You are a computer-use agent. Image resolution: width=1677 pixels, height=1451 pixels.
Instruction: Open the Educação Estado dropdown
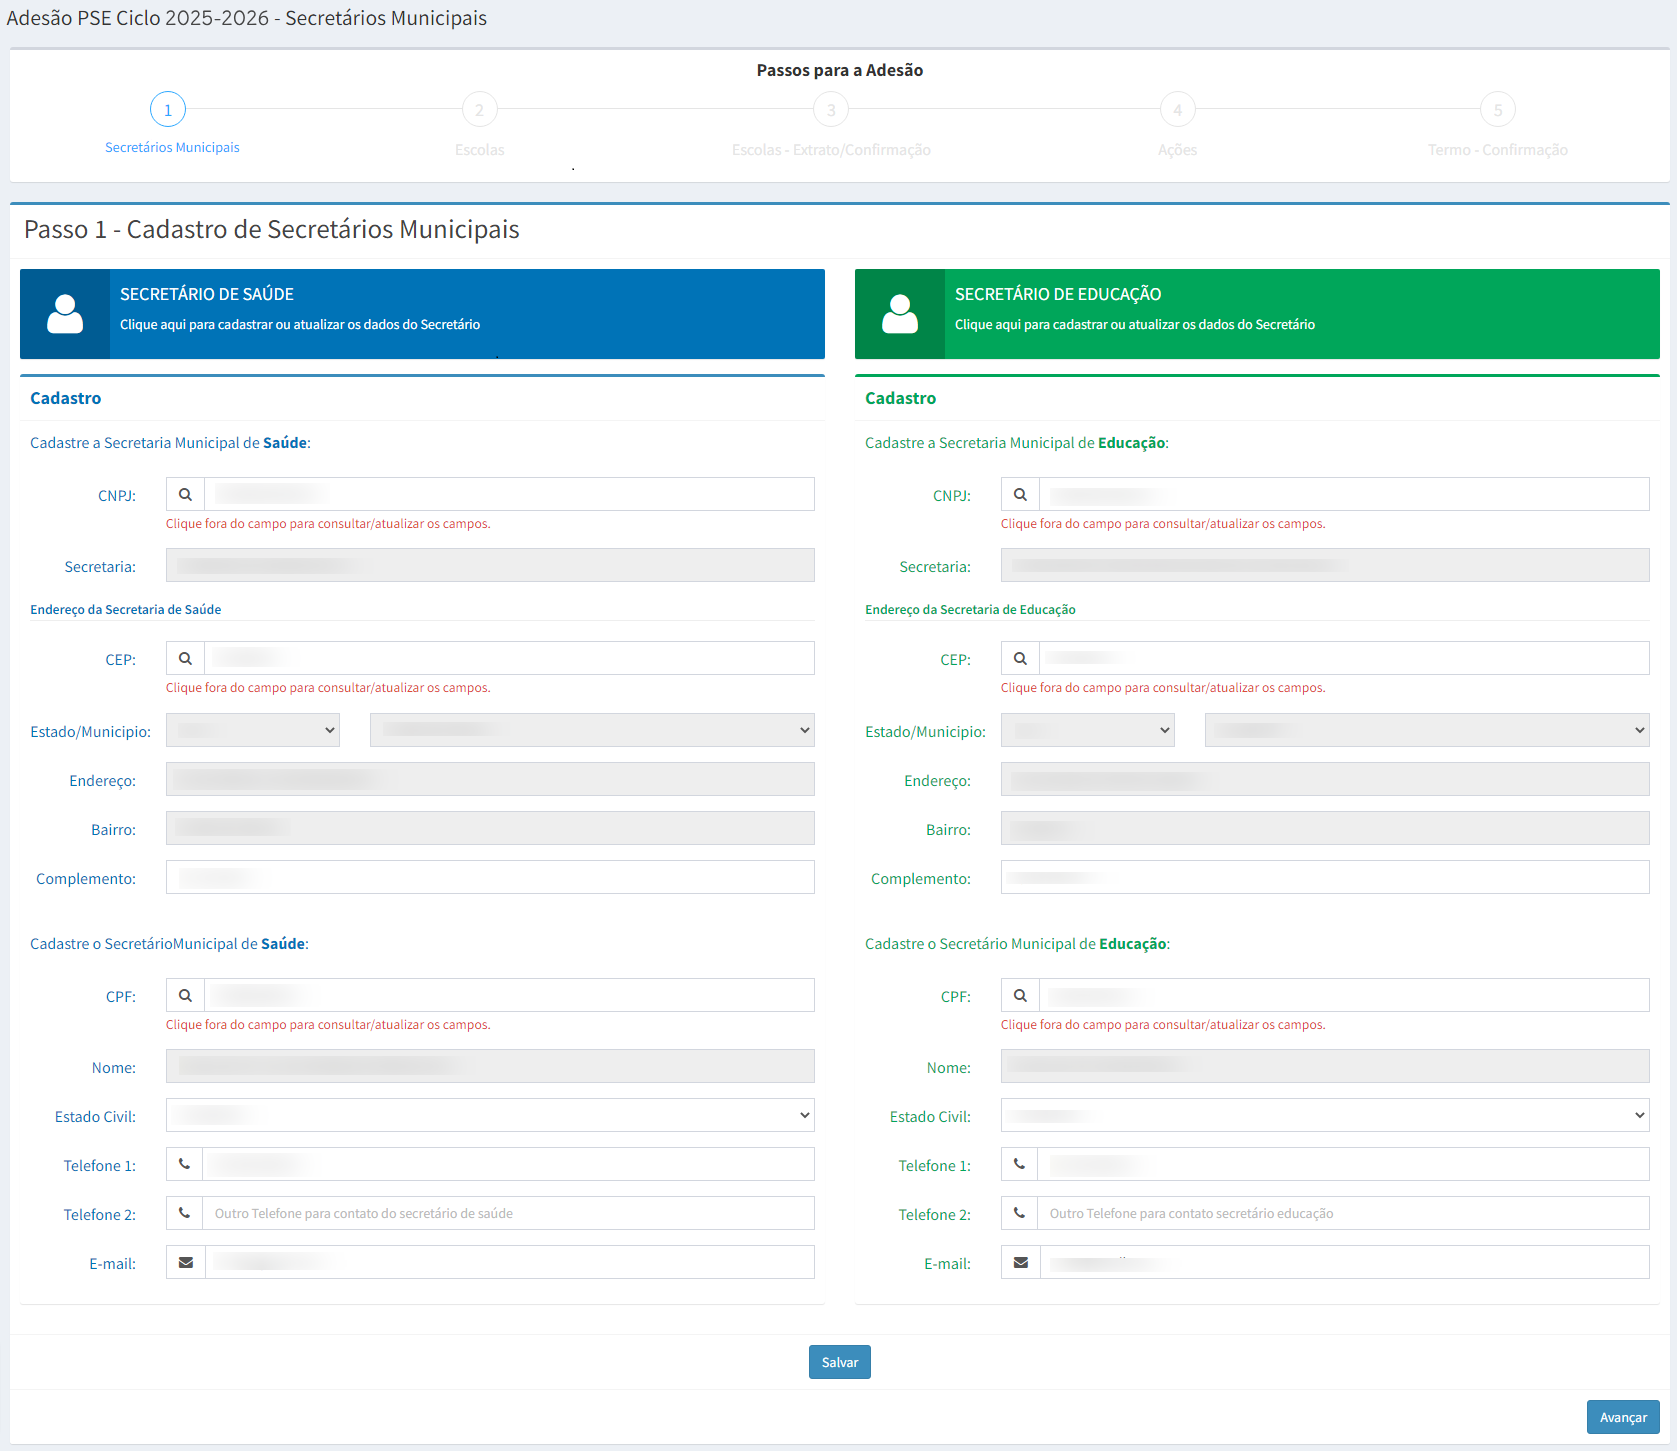1088,730
